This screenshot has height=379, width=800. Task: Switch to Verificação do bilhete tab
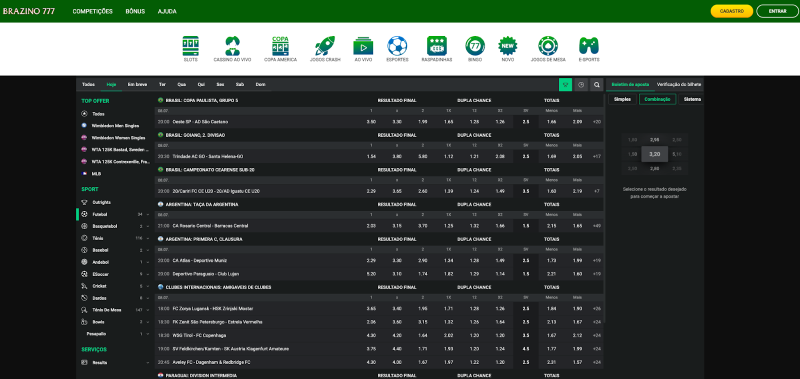point(679,85)
